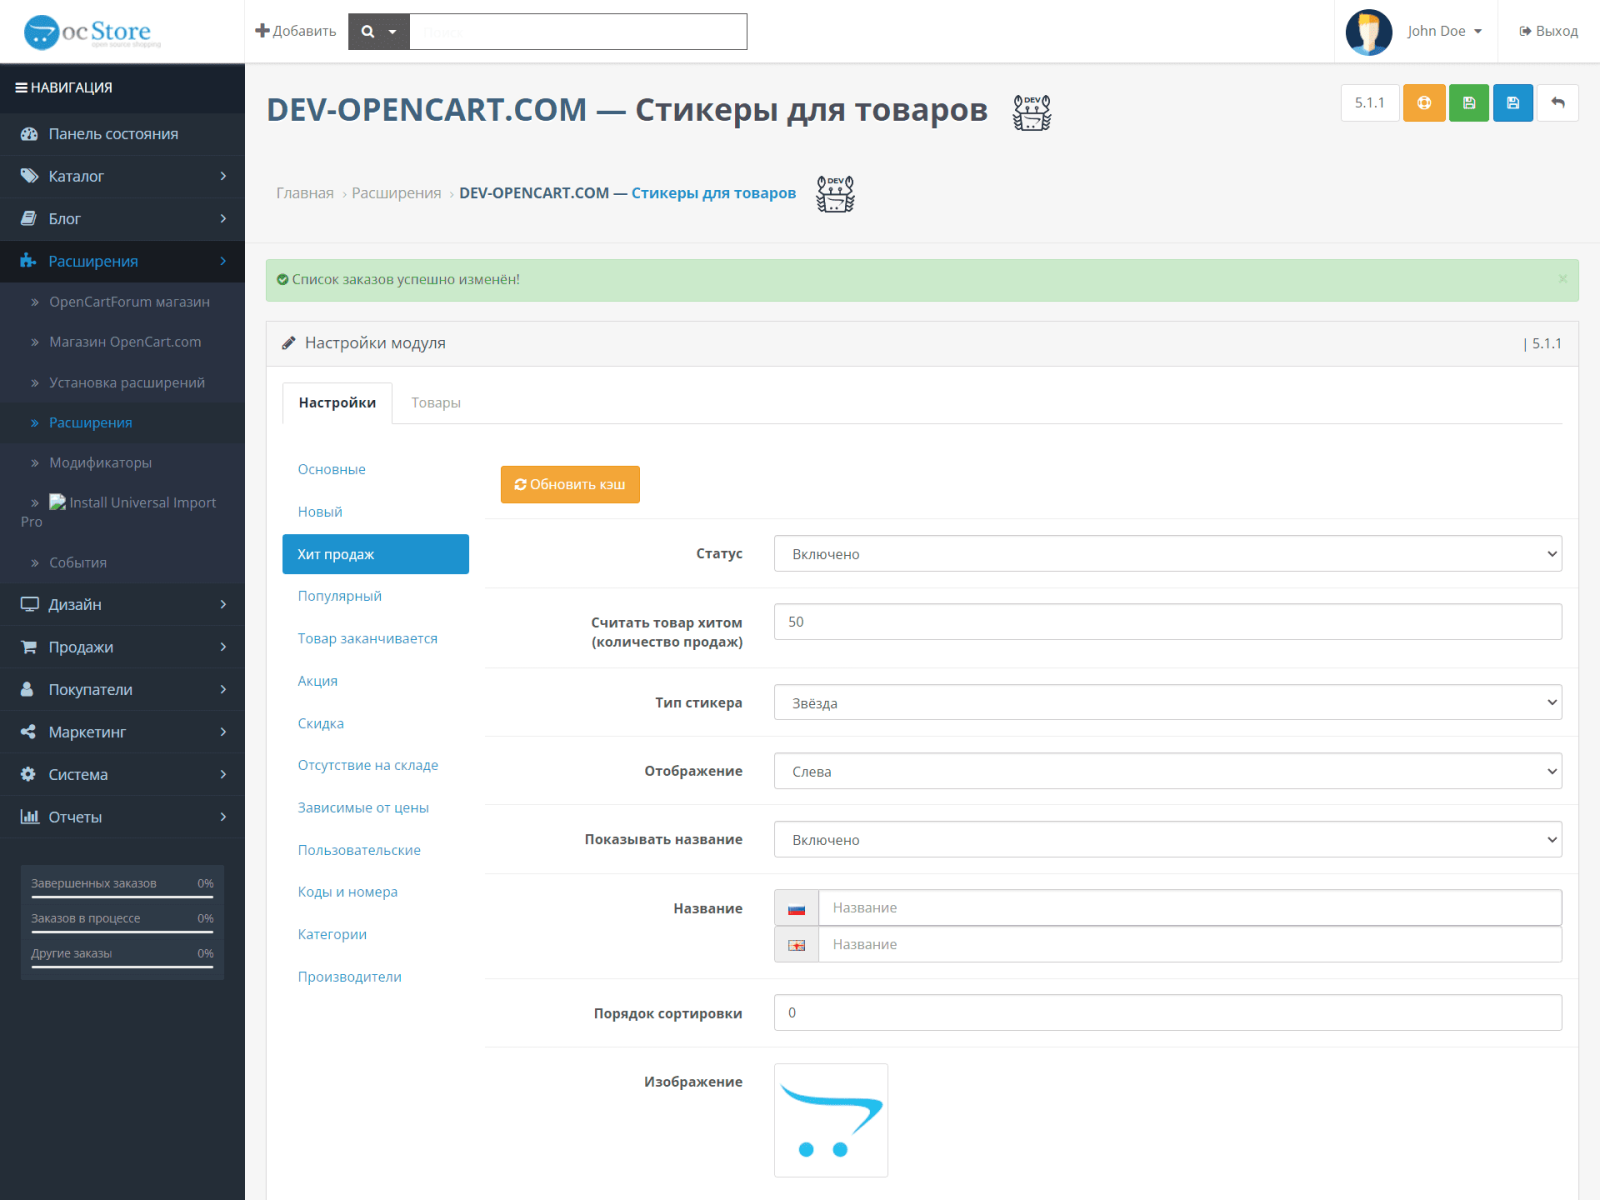Edit the Порядок сортировки field
The height and width of the screenshot is (1200, 1600).
point(1168,1013)
